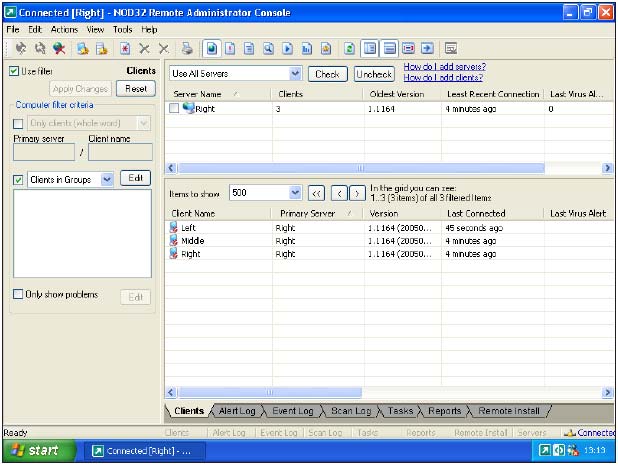Click the red asterisk page toolbar icon
This screenshot has width=618, height=465.
pyautogui.click(x=125, y=48)
